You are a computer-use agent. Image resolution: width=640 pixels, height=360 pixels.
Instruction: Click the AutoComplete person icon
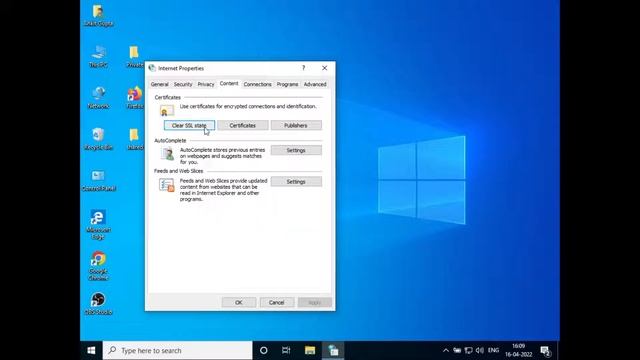pyautogui.click(x=167, y=154)
